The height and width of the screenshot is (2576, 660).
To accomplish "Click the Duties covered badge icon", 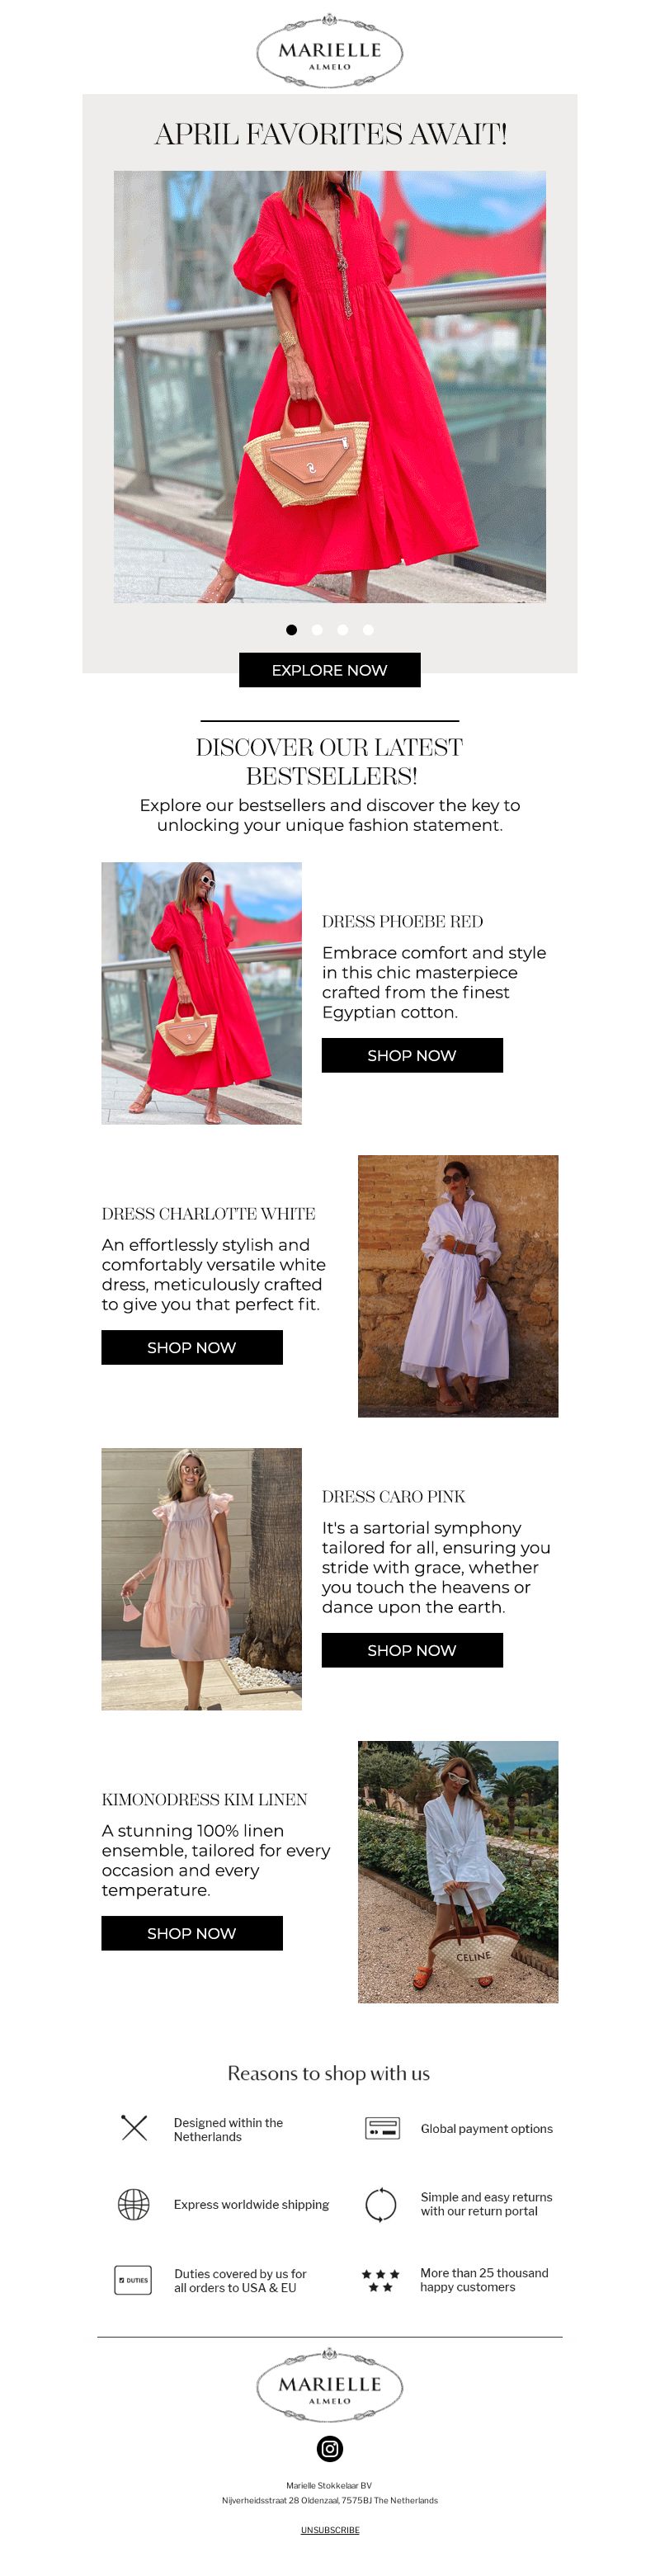I will 133,2280.
